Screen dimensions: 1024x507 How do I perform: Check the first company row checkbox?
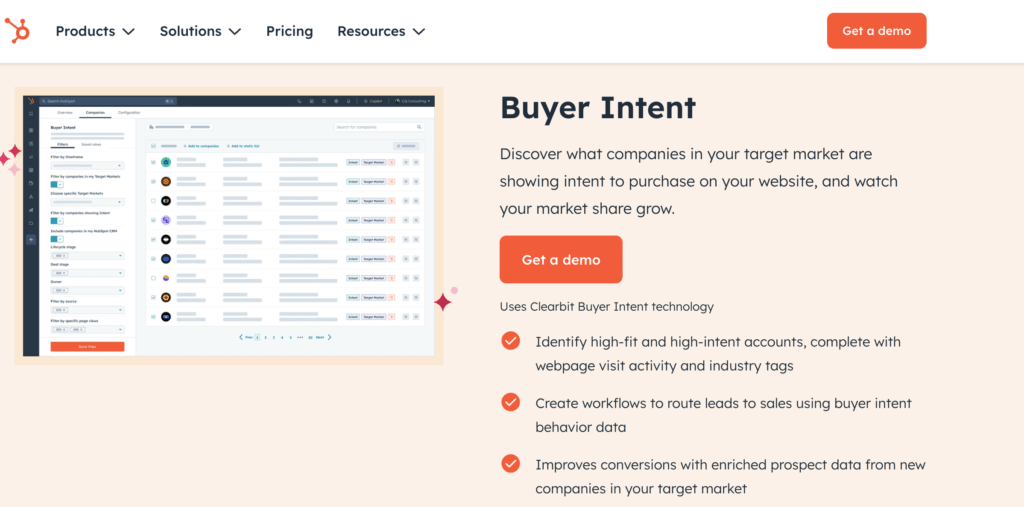click(153, 162)
